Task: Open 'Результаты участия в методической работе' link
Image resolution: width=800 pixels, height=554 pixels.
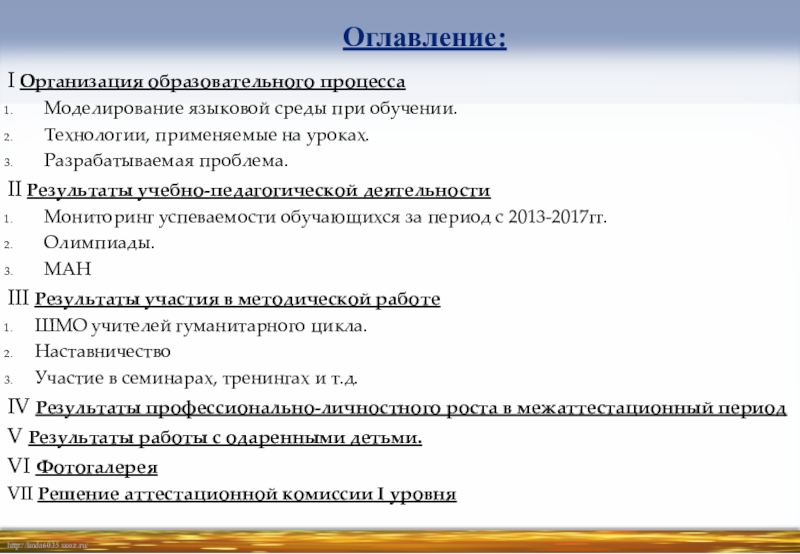Action: (237, 299)
